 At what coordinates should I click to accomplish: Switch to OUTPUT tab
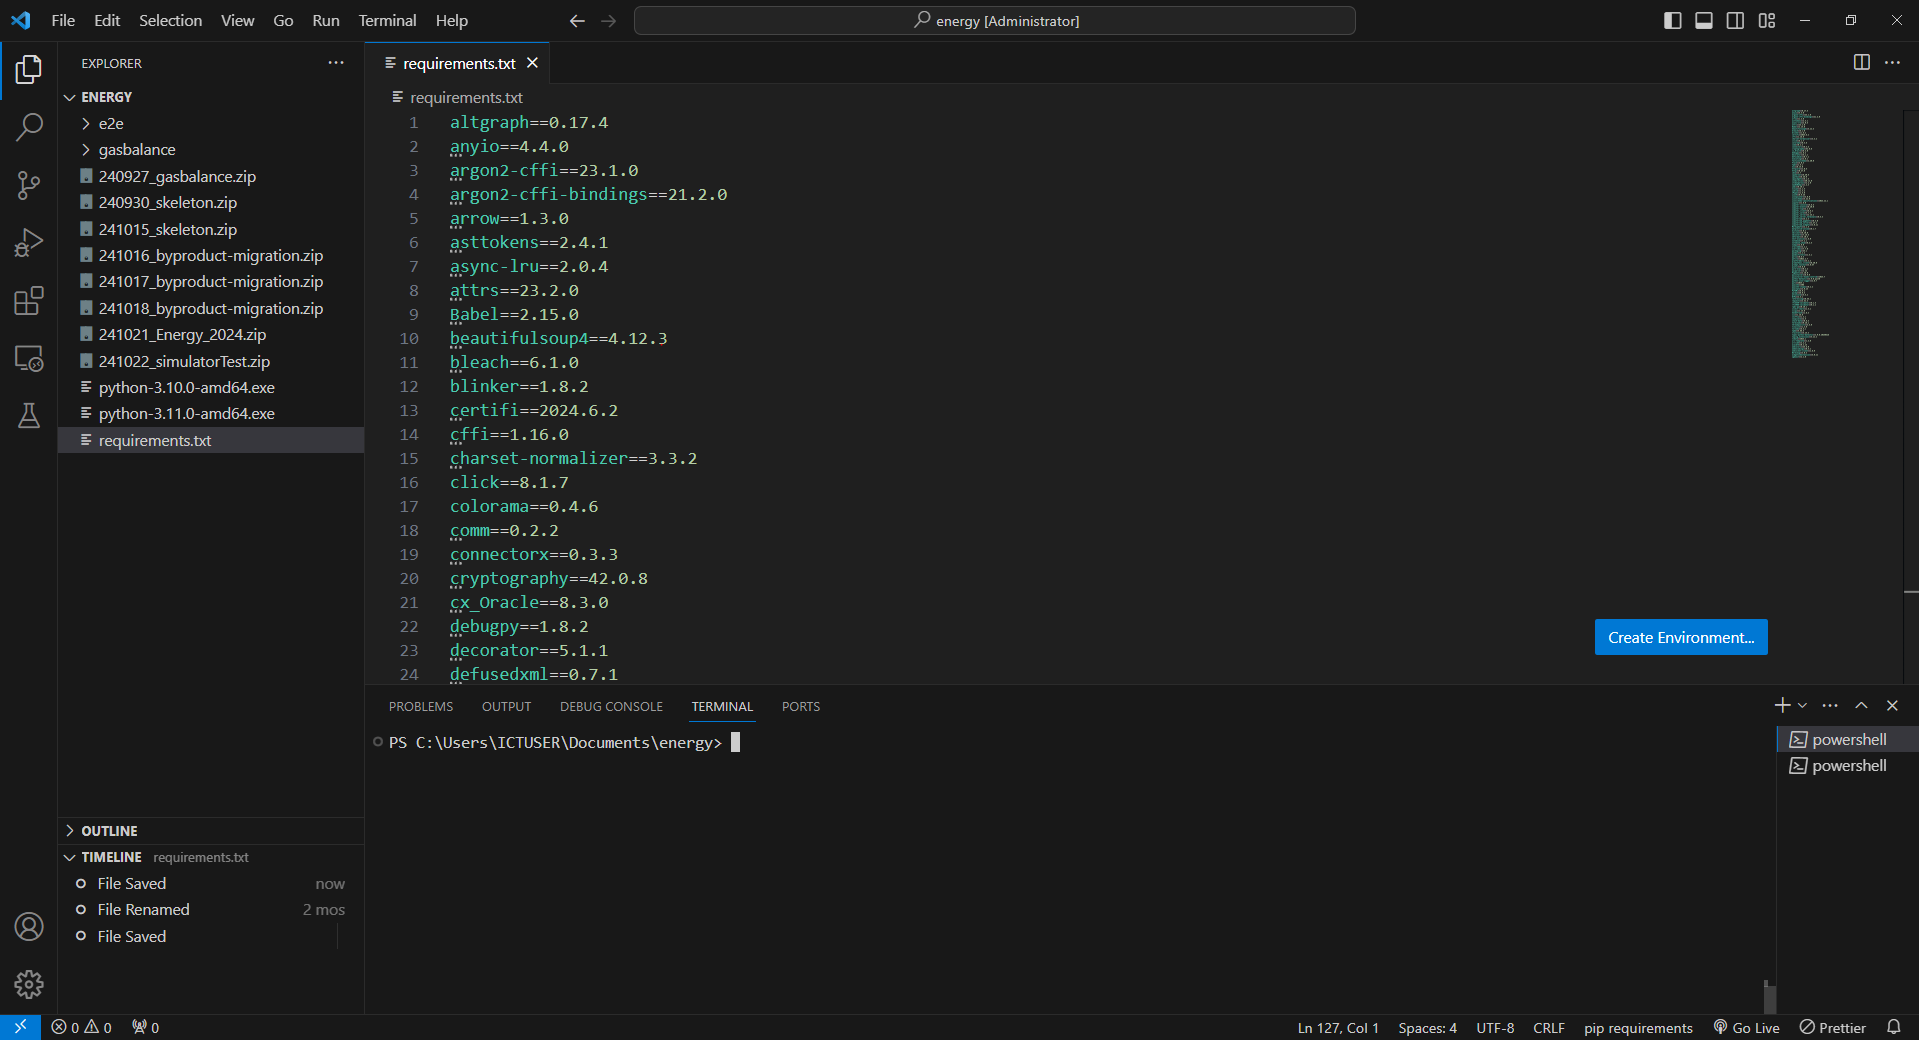point(506,706)
